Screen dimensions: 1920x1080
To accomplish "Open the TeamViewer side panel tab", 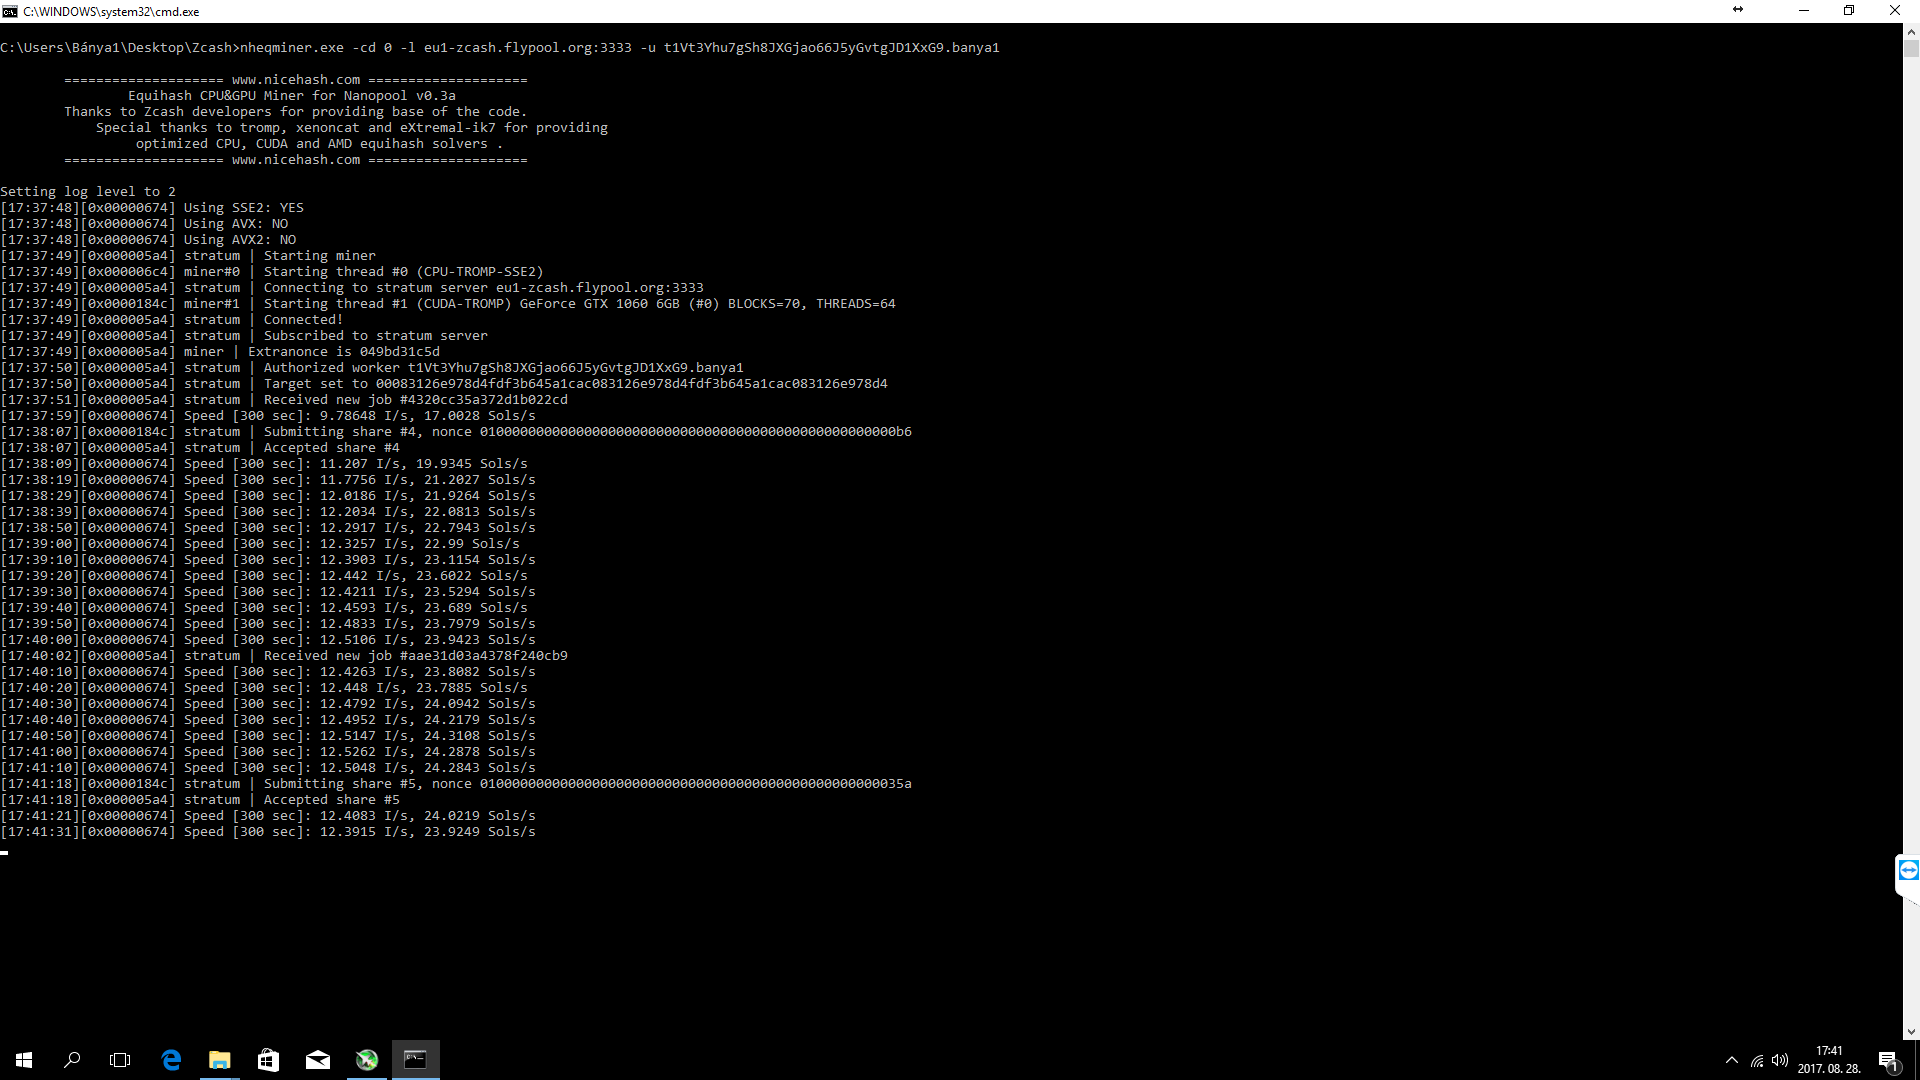I will pos(1908,870).
